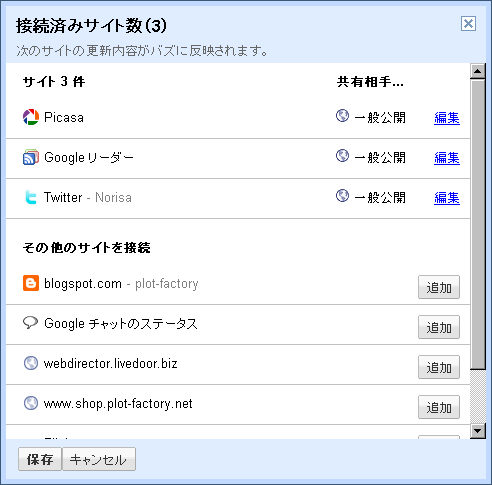Click the その他のサイトを接続 heading

pyautogui.click(x=87, y=248)
